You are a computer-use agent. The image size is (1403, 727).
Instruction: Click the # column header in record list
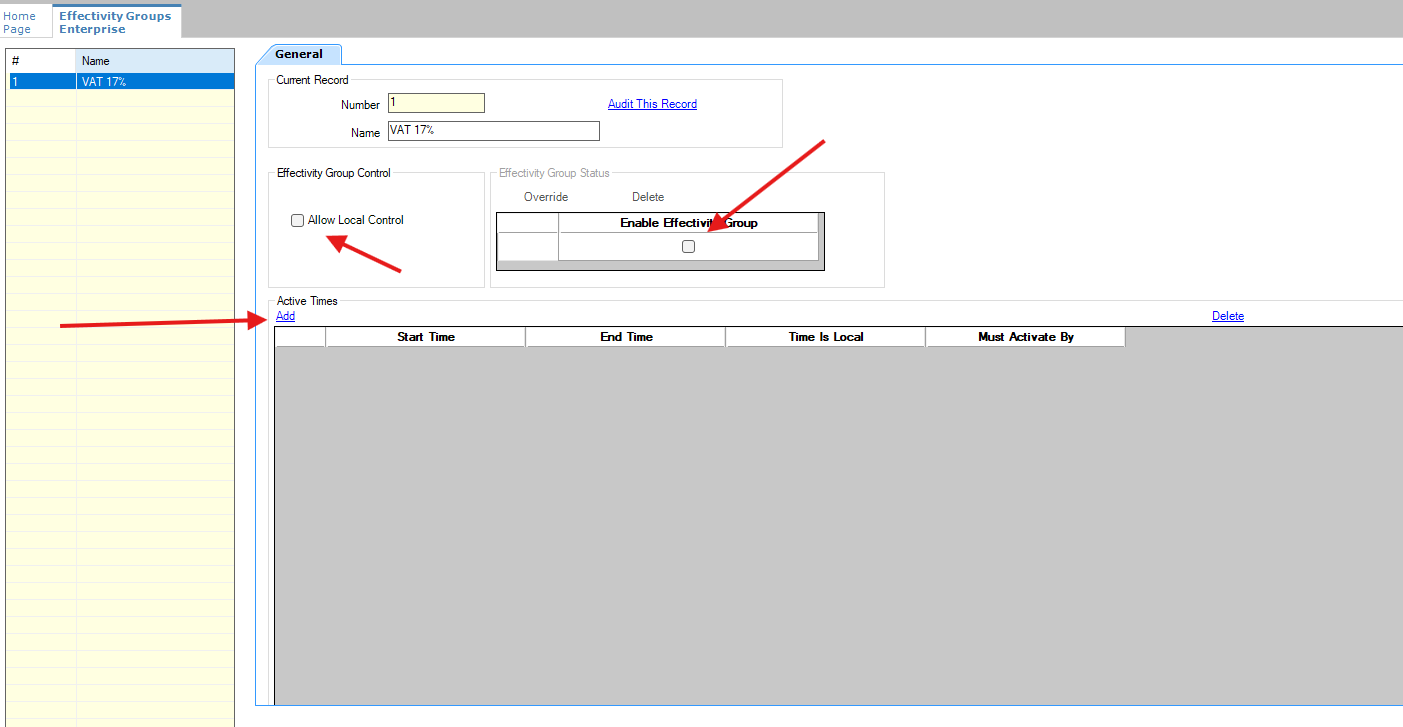coord(40,61)
